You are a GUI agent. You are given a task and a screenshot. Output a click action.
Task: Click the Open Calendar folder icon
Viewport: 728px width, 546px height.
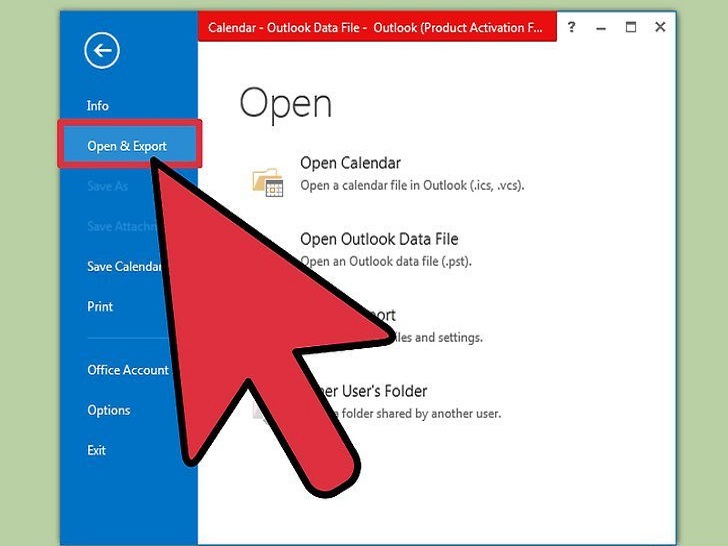point(267,182)
